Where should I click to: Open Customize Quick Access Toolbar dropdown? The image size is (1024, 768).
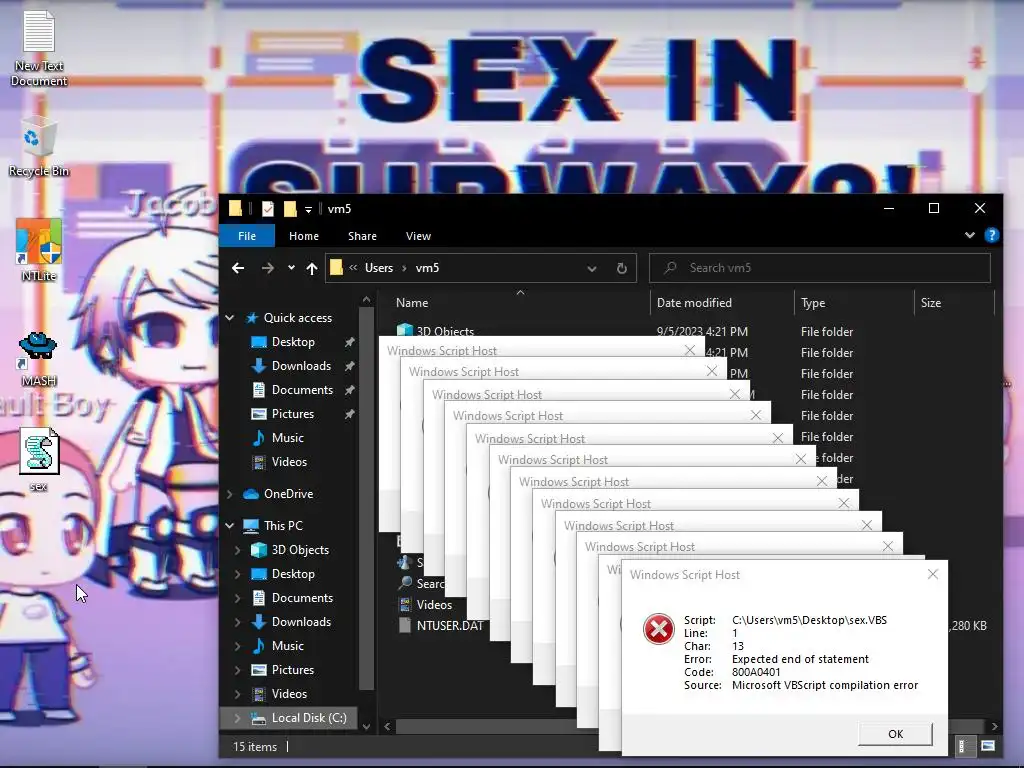click(x=308, y=210)
